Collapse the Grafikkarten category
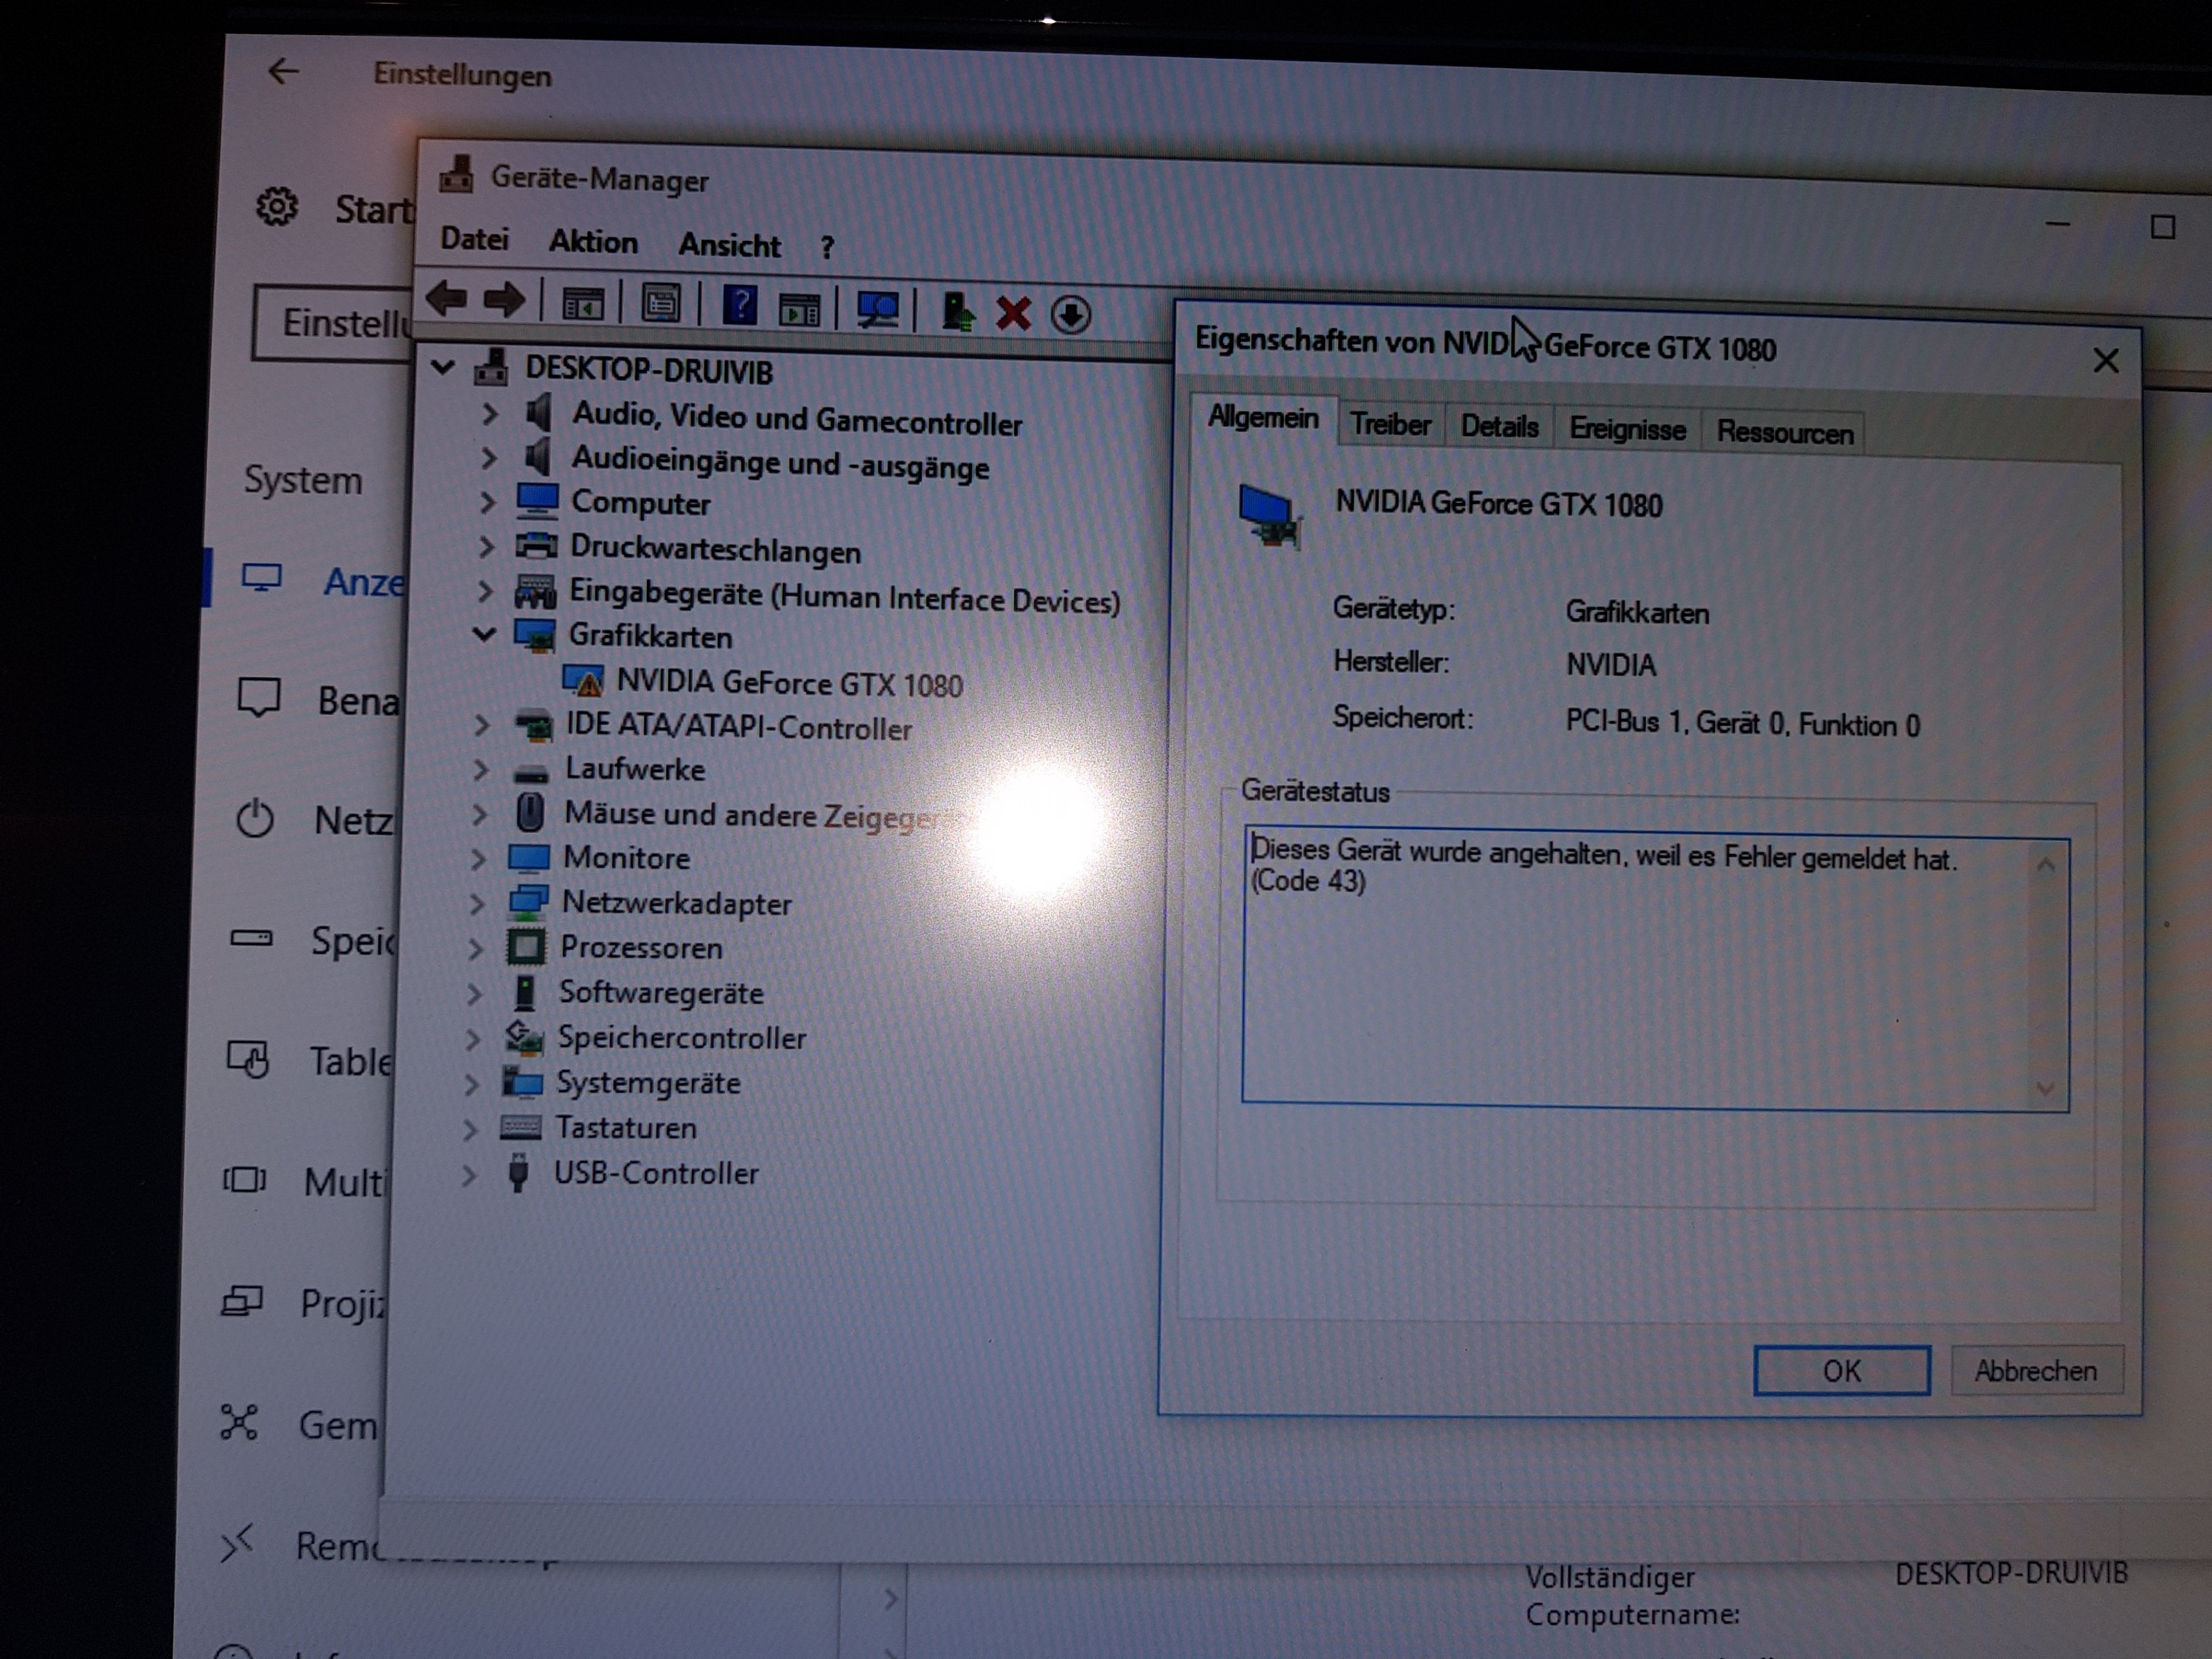The height and width of the screenshot is (1659, 2212). tap(485, 634)
